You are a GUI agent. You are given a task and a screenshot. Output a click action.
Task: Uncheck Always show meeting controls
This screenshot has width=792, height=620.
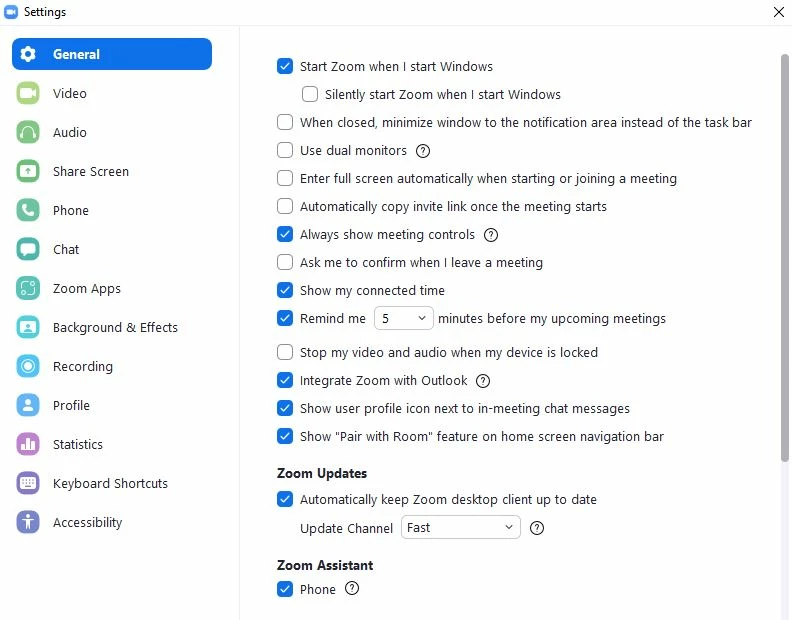click(x=285, y=234)
